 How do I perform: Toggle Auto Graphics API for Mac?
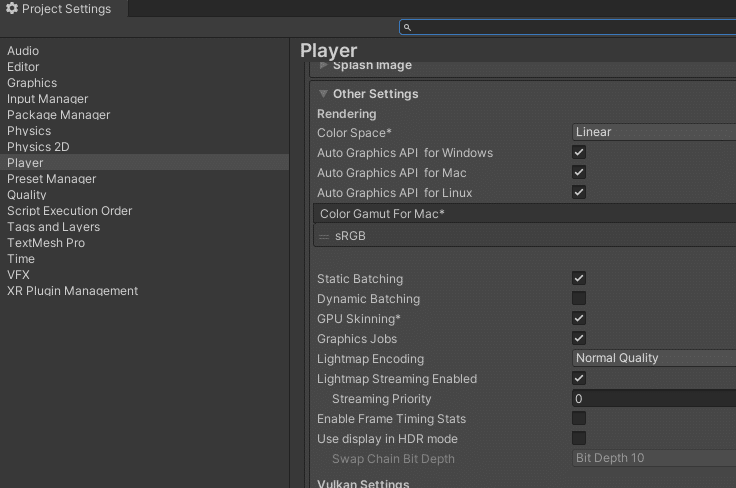(579, 172)
